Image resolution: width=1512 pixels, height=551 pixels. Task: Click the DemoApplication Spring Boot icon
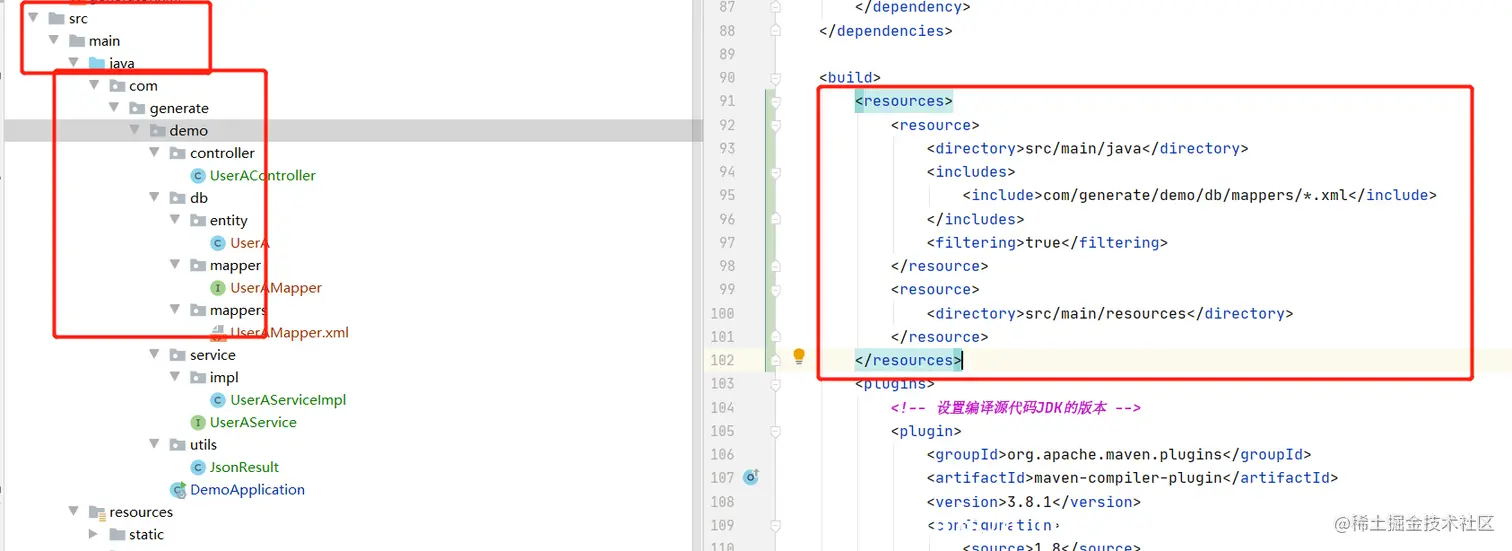[178, 489]
